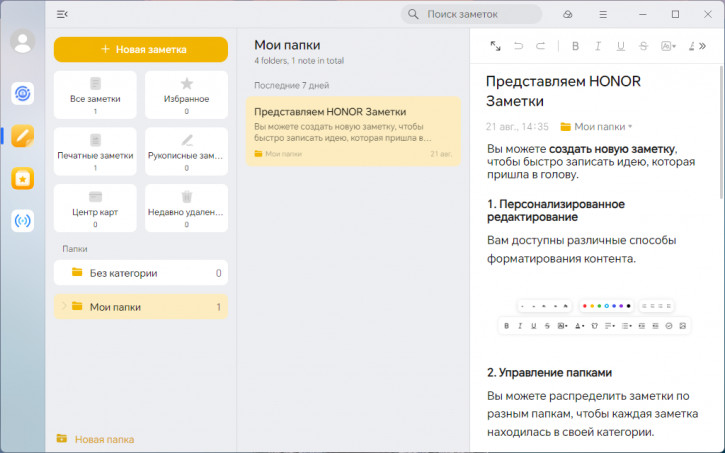Open the text highlight dropdown
The height and width of the screenshot is (453, 725).
tap(668, 46)
